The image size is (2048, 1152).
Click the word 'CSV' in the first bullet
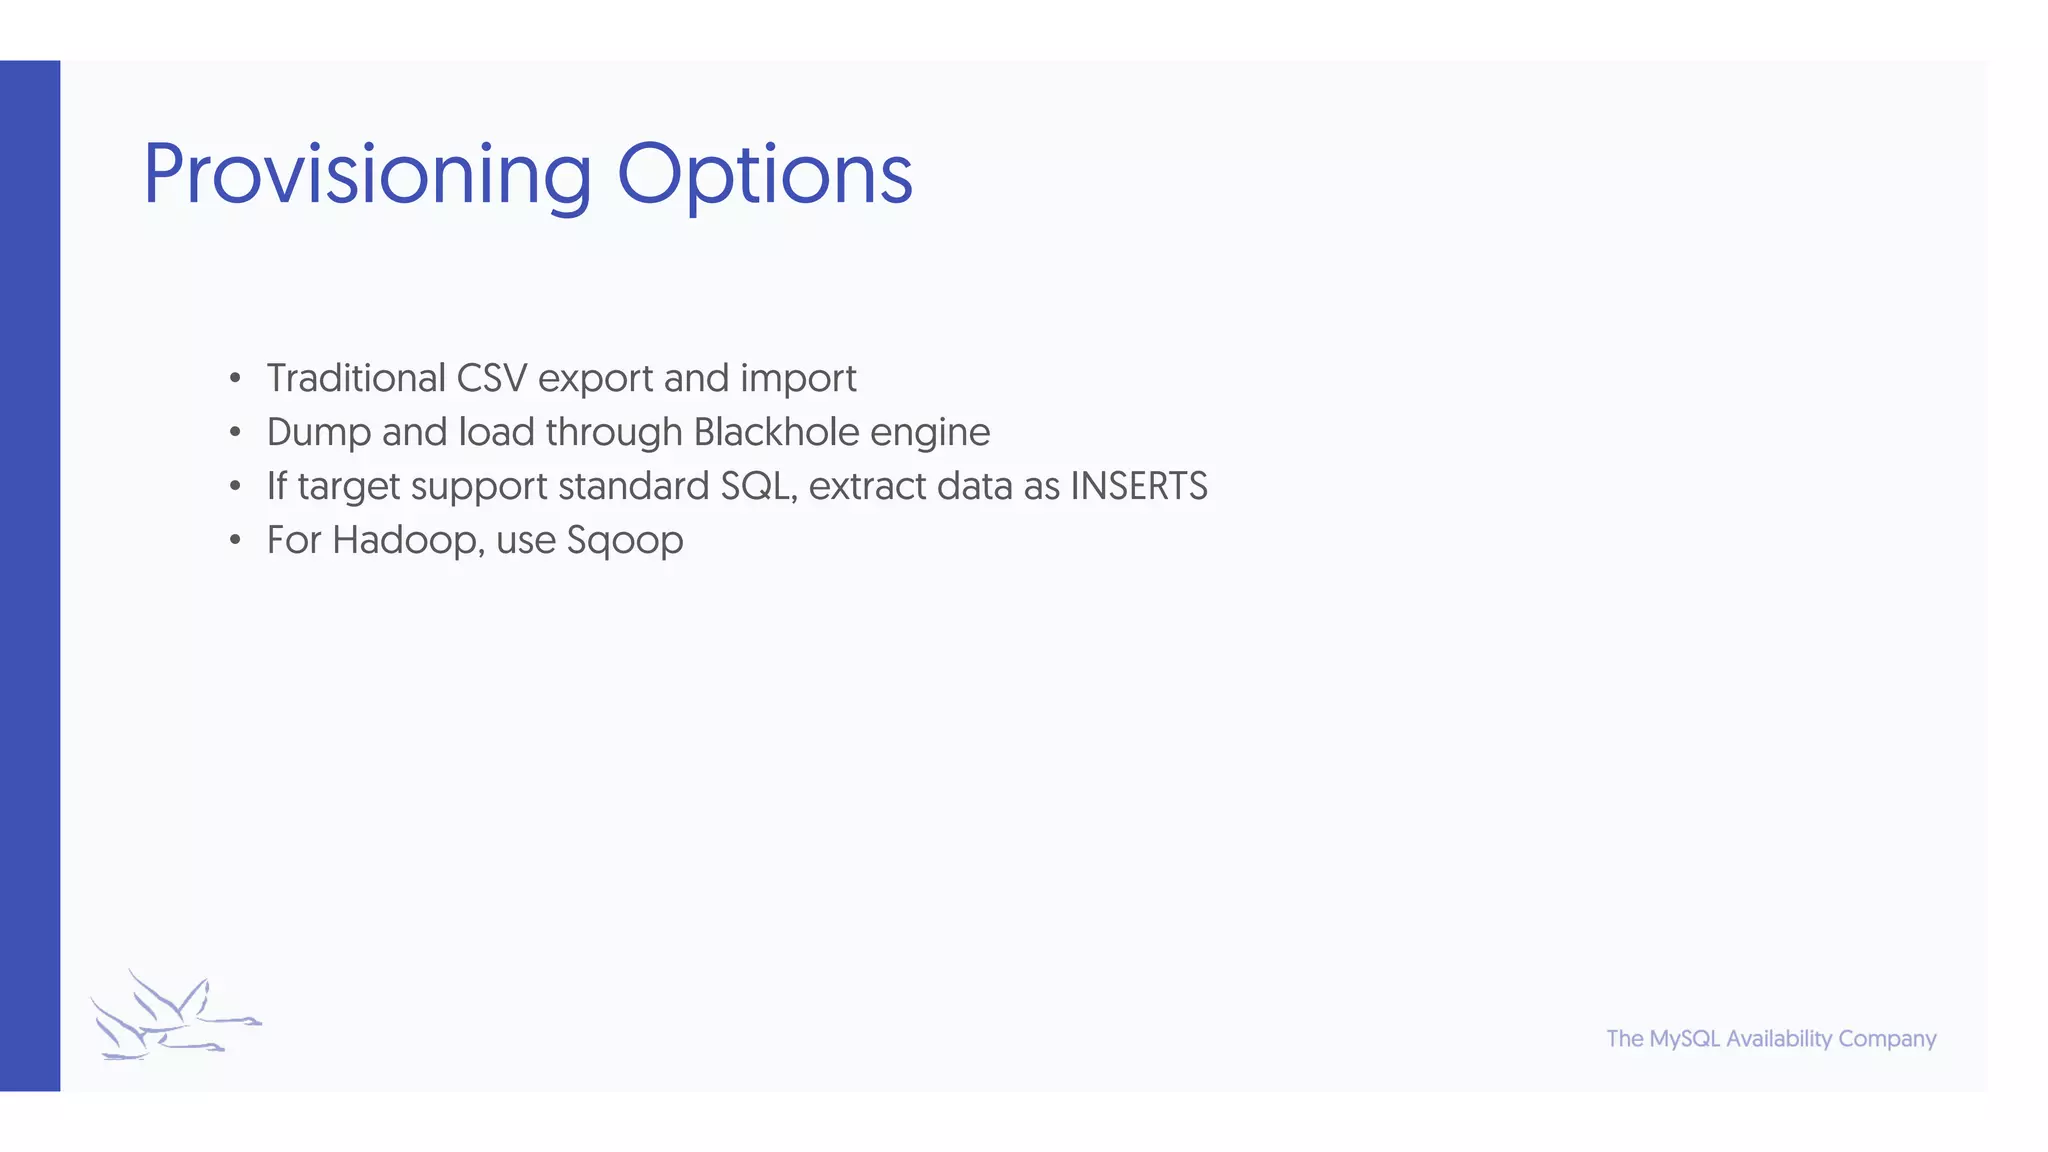pyautogui.click(x=491, y=378)
